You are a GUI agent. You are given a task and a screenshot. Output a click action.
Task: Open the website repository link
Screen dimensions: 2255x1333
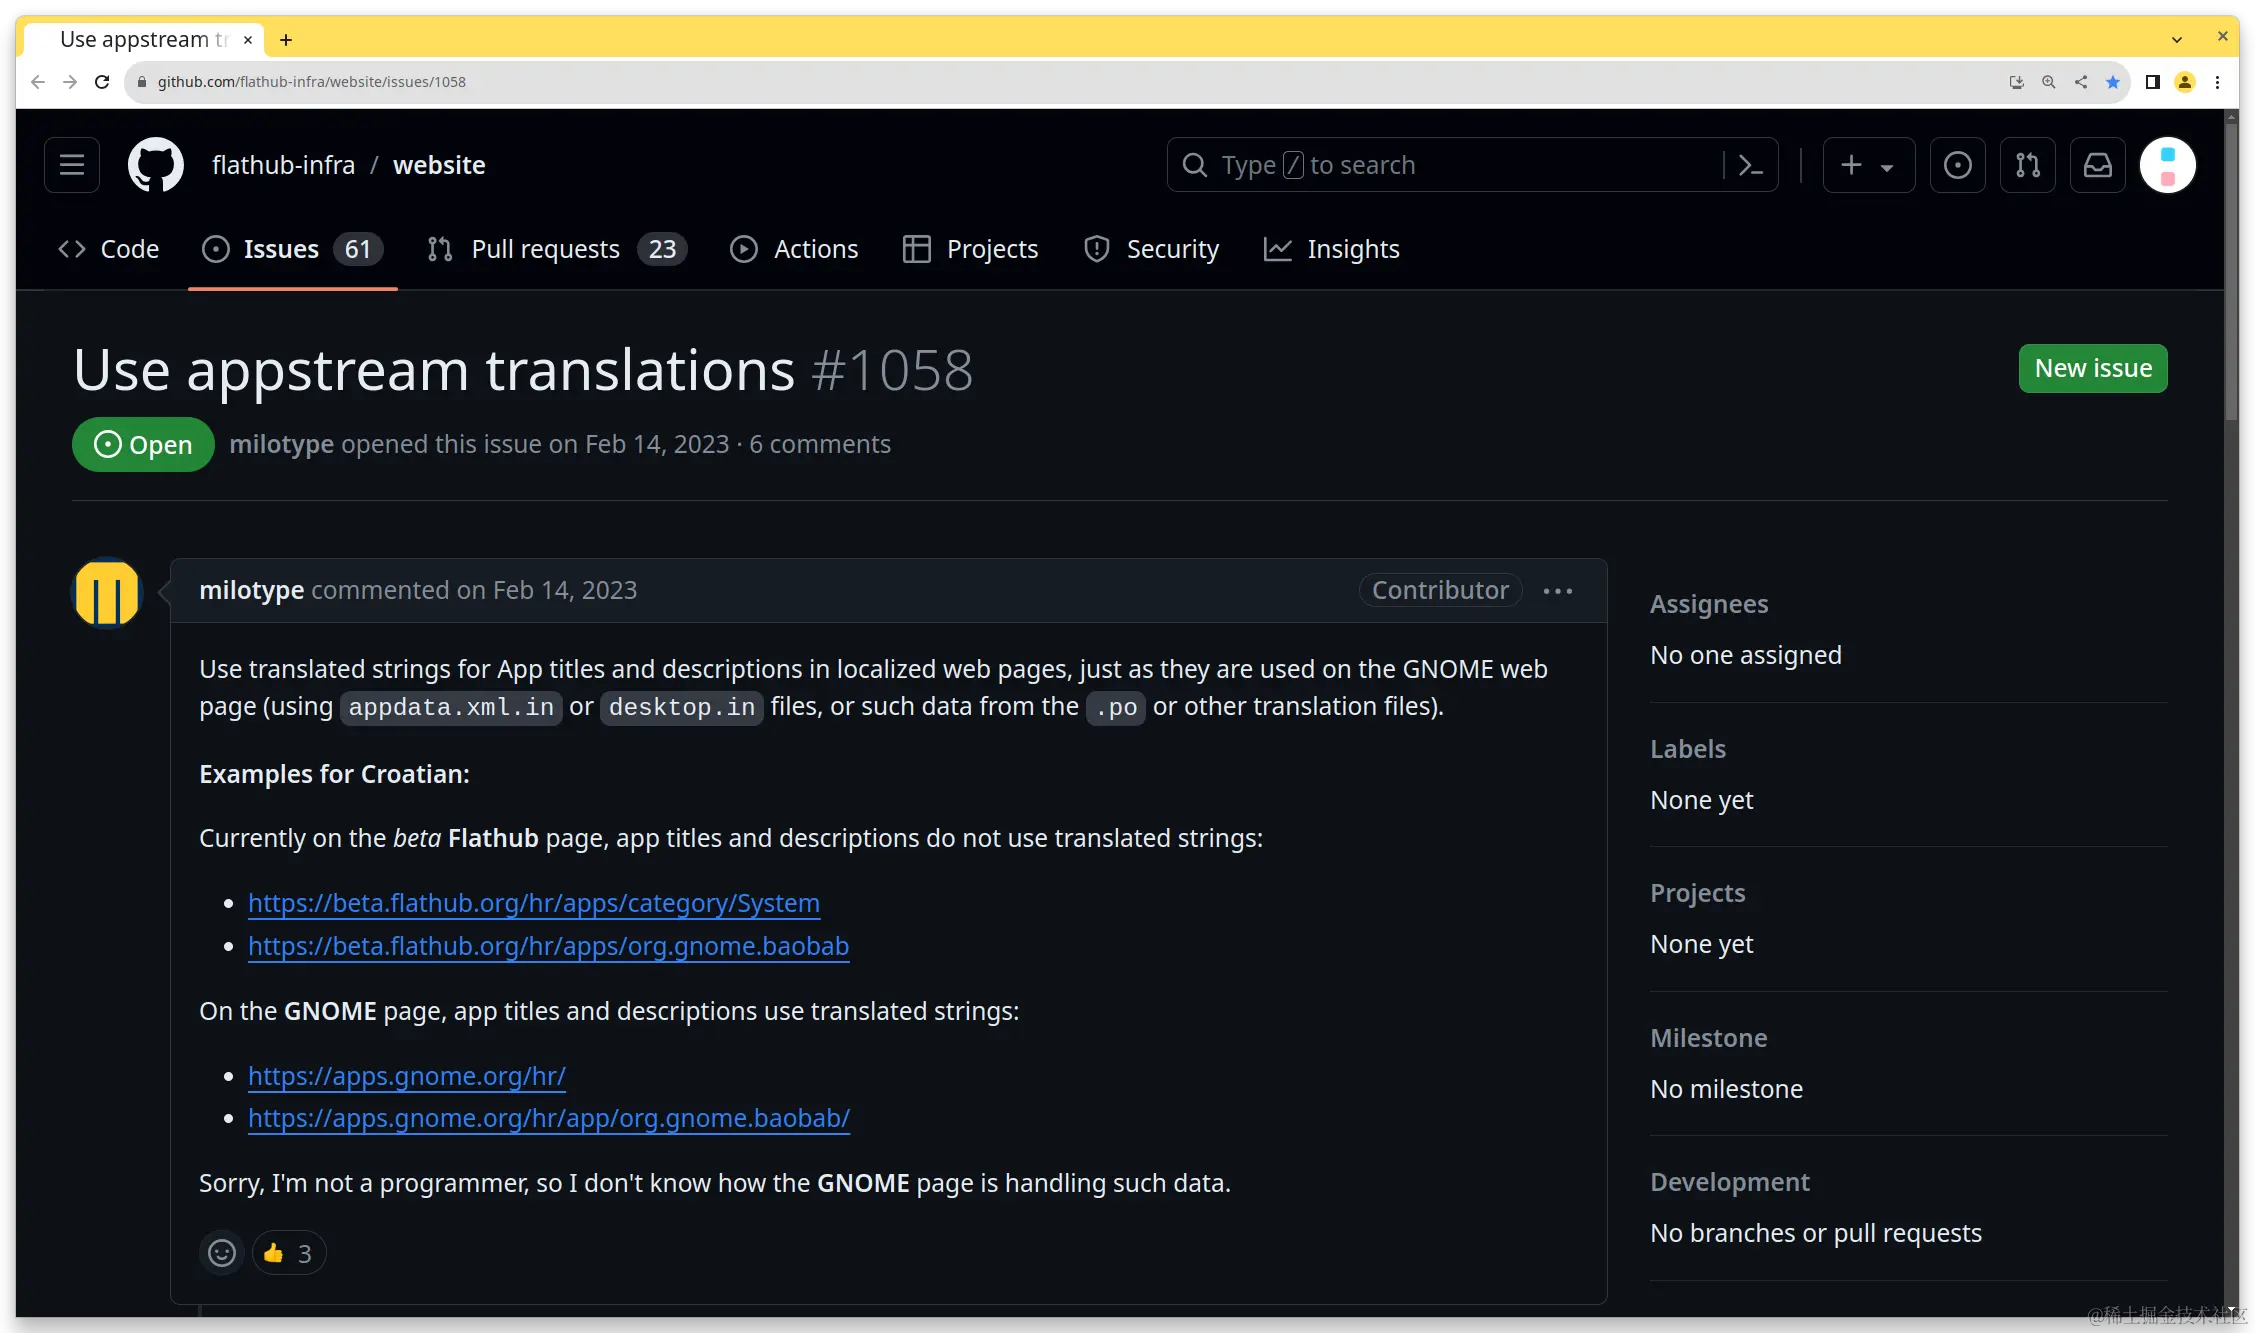click(x=439, y=165)
